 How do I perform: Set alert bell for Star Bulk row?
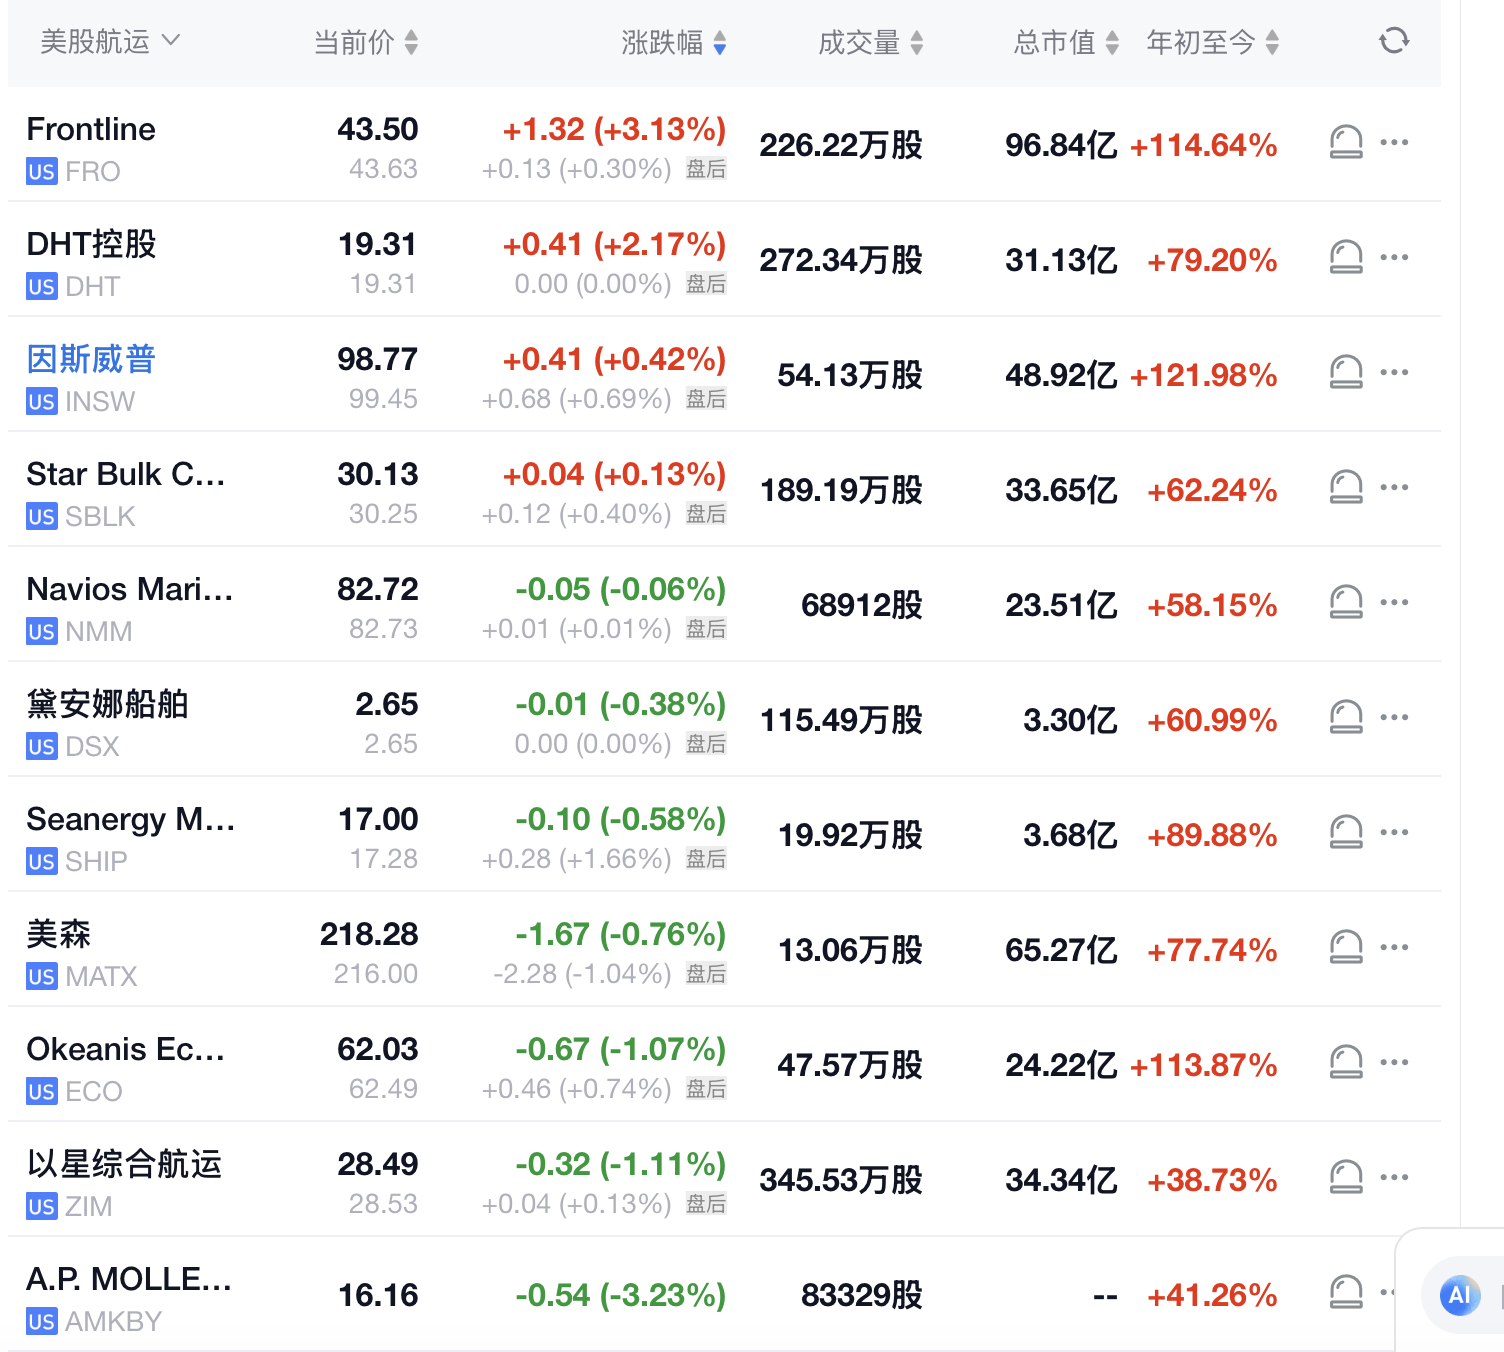pyautogui.click(x=1346, y=487)
